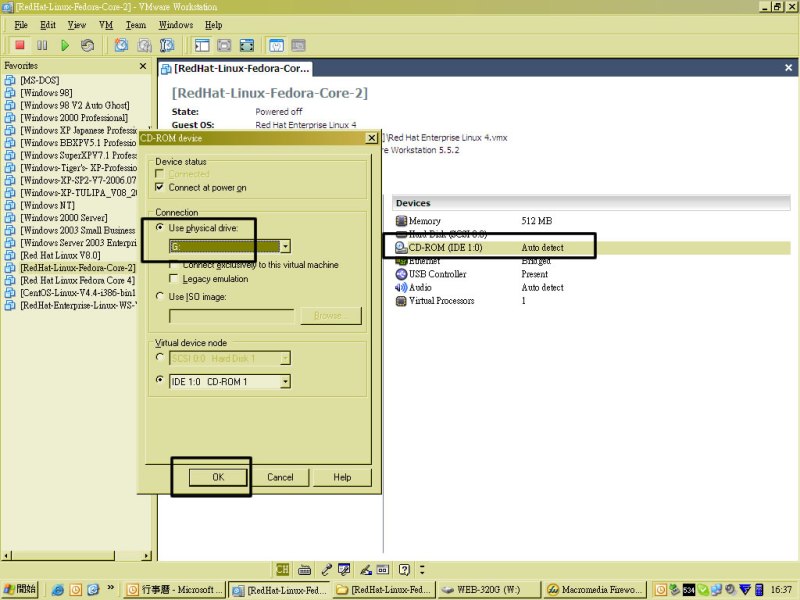This screenshot has width=800, height=600.
Task: Click the USB Controller device icon
Action: [x=401, y=274]
